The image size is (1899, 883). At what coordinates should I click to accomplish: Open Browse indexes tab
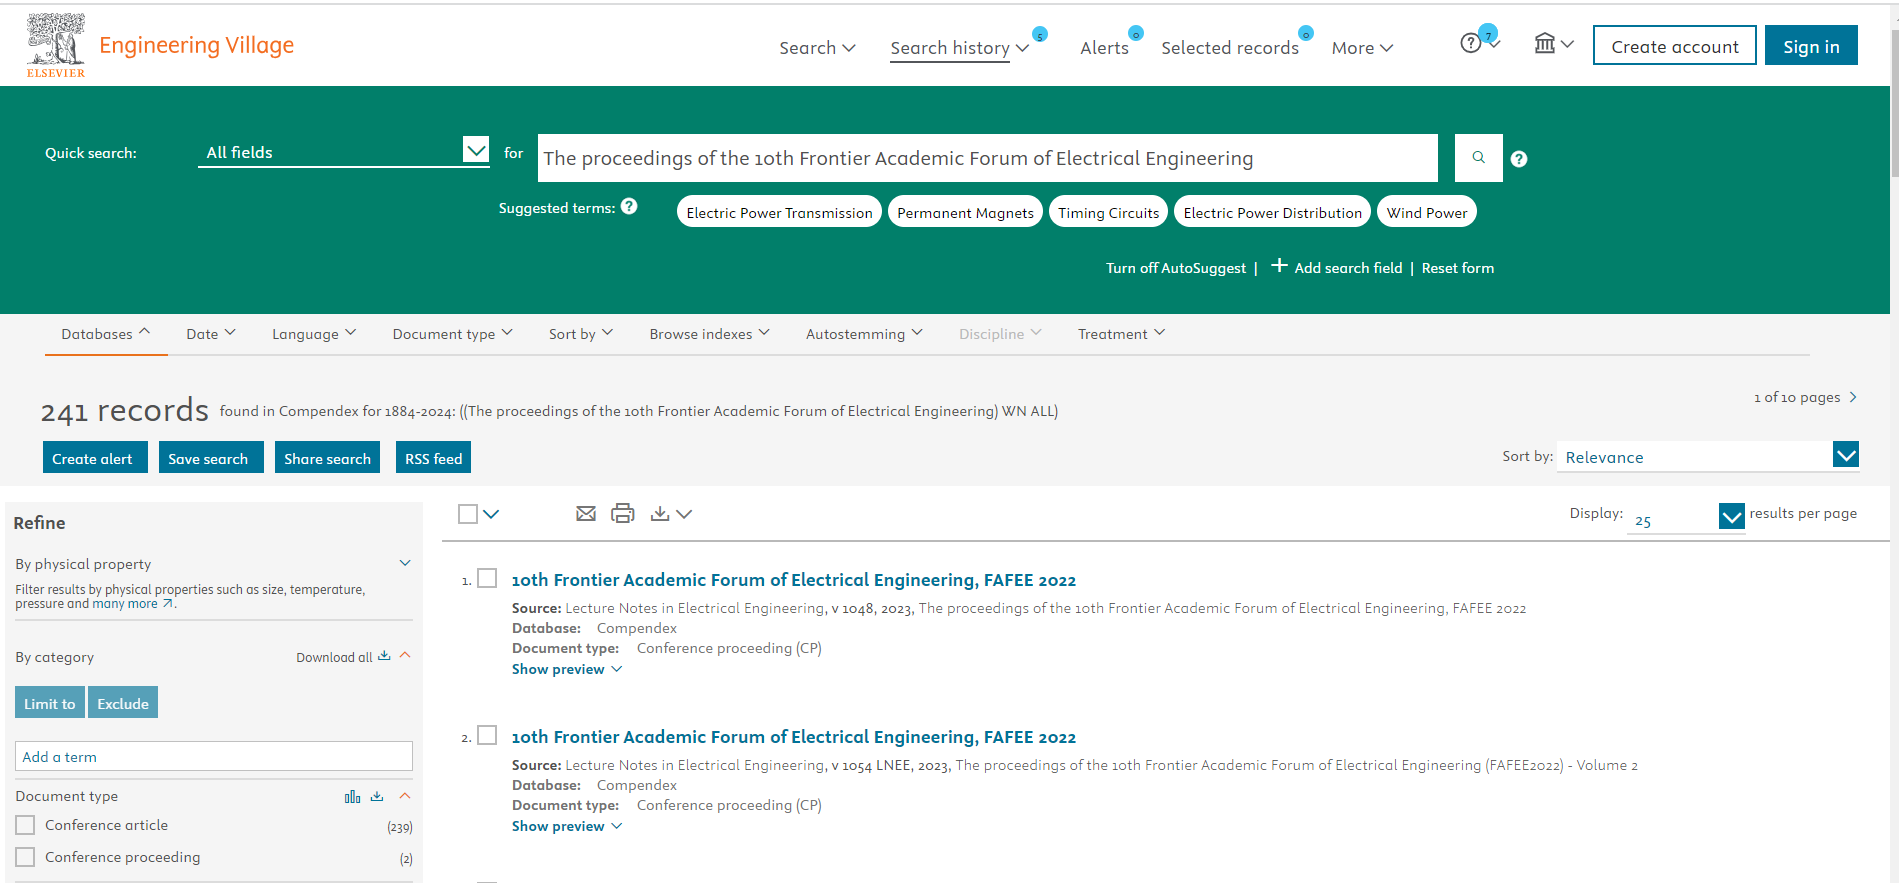(x=709, y=334)
